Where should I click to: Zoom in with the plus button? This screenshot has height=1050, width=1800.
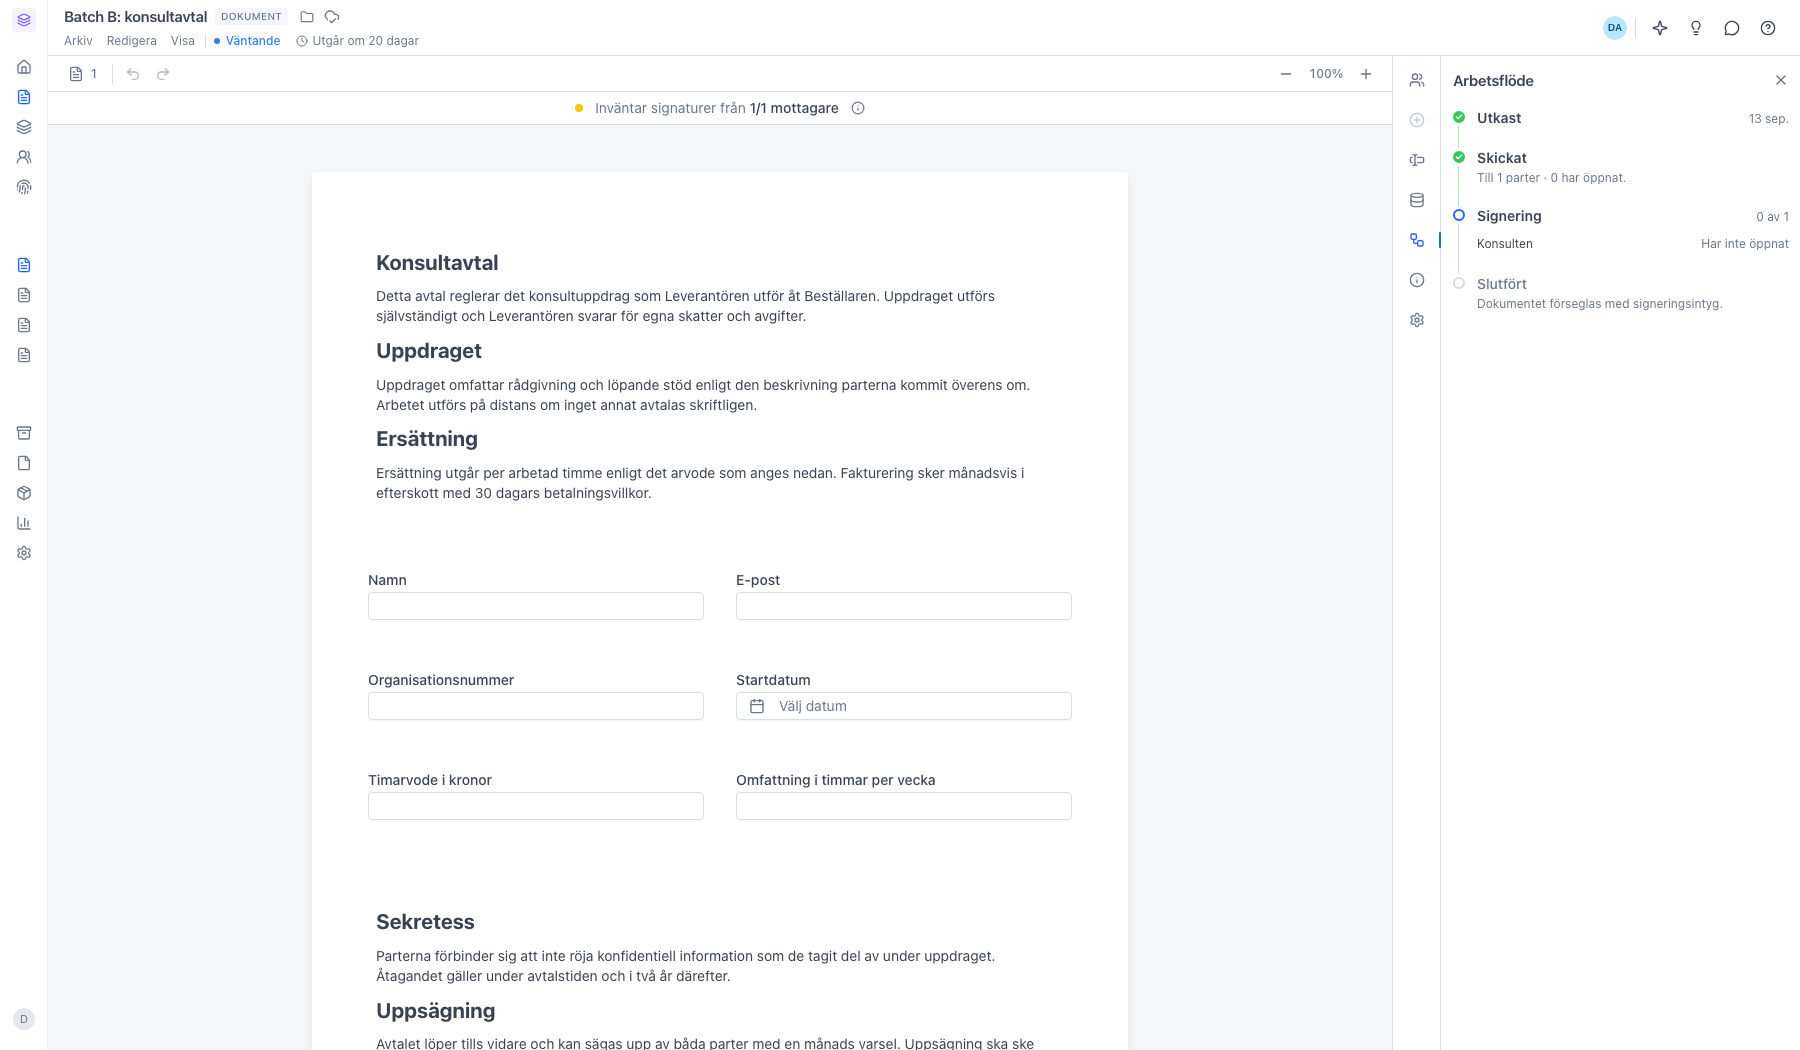pos(1366,74)
